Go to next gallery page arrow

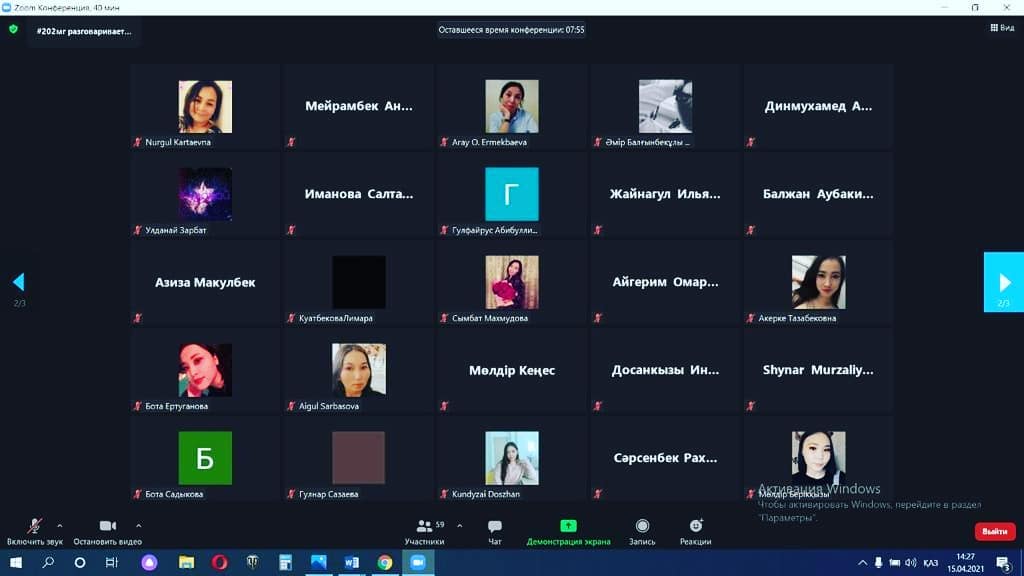click(x=1003, y=283)
